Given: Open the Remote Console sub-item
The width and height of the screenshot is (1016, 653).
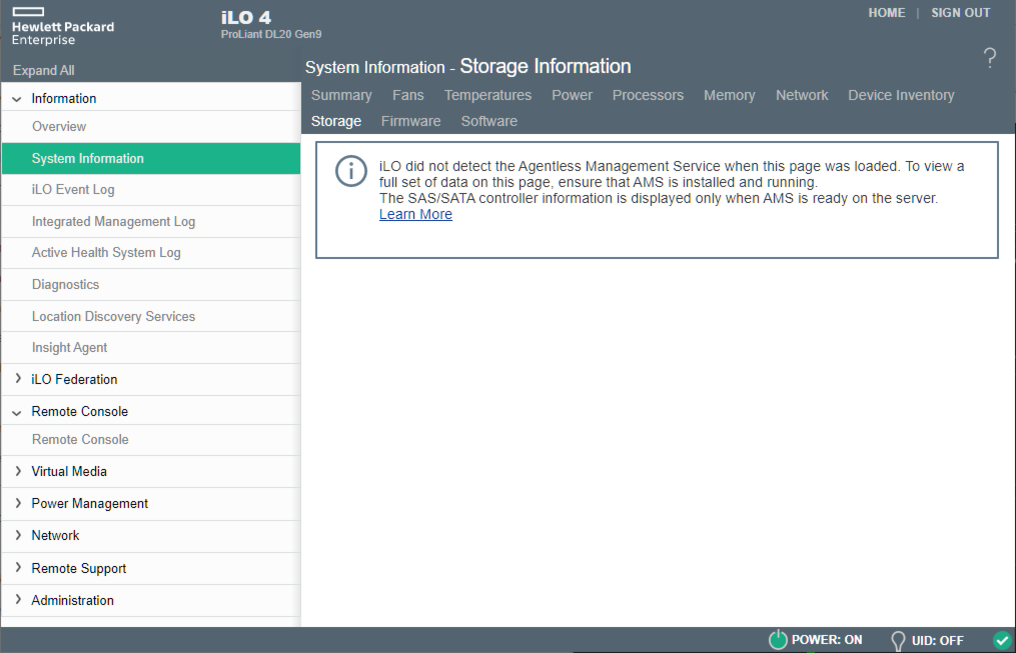Looking at the screenshot, I should [x=151, y=440].
